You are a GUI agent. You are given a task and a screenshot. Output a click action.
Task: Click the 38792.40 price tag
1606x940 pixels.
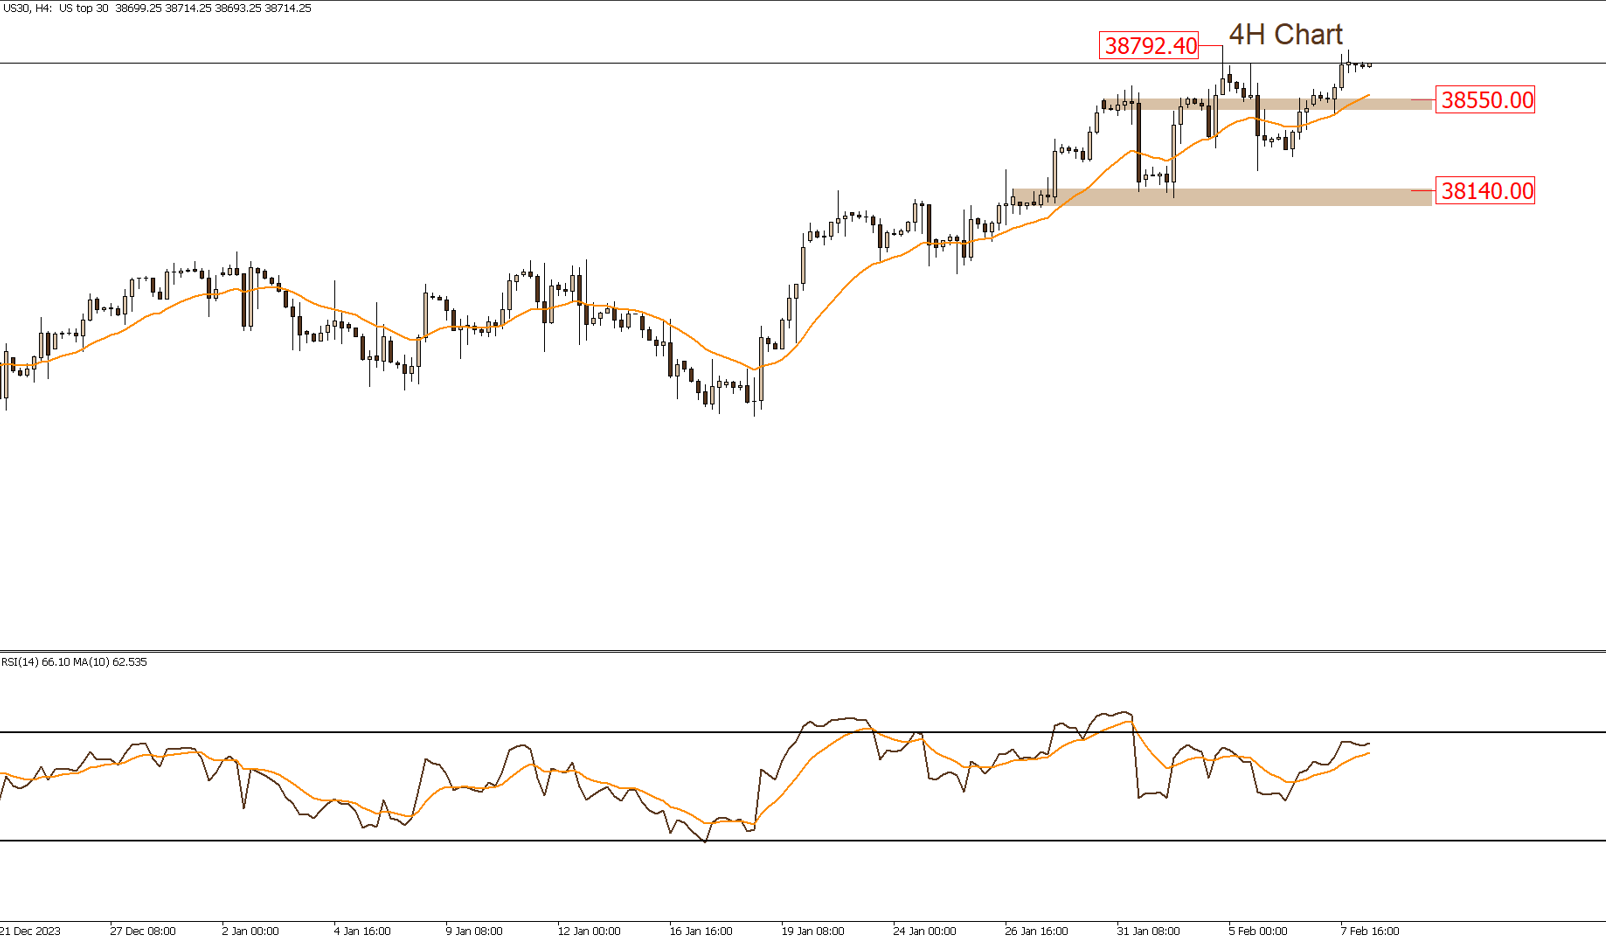pyautogui.click(x=1150, y=45)
